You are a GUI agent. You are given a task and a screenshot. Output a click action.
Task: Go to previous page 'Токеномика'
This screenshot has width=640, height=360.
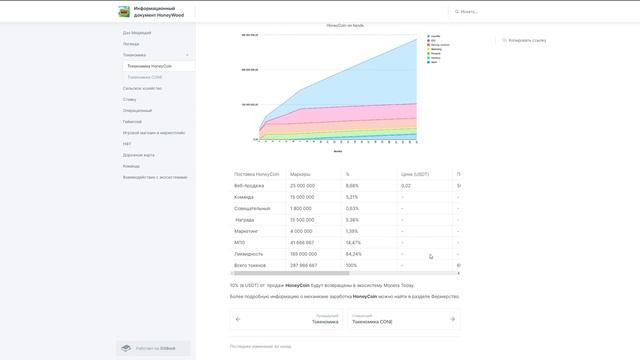click(287, 319)
